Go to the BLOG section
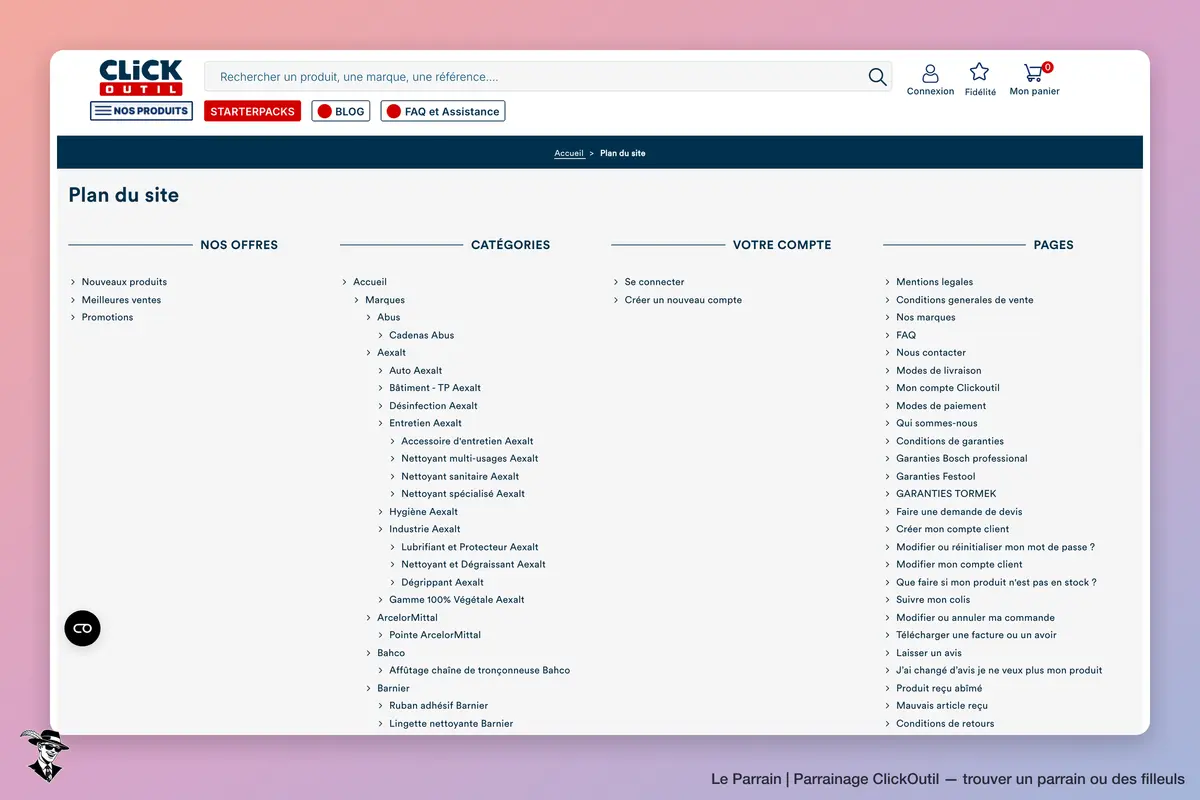This screenshot has width=1200, height=800. click(x=341, y=111)
